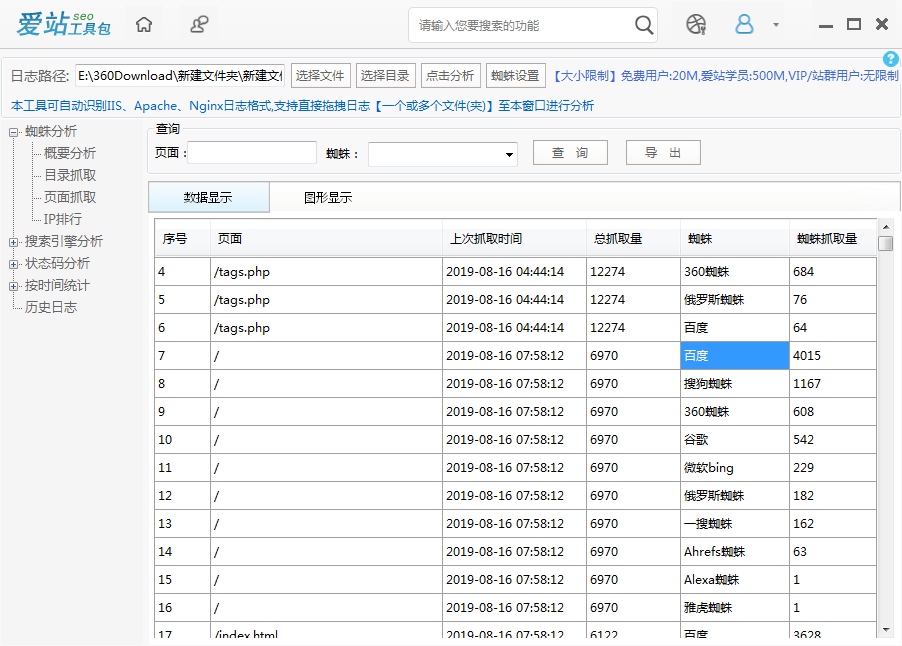
Task: Click the blue help question mark icon
Action: pos(890,58)
